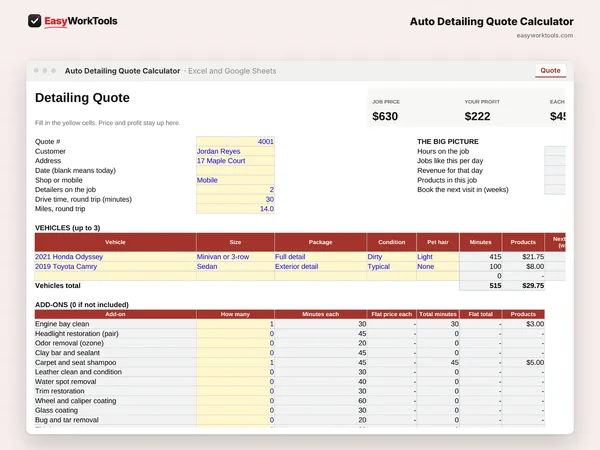Open the Quote tab
Viewport: 600px width, 450px height.
[550, 70]
